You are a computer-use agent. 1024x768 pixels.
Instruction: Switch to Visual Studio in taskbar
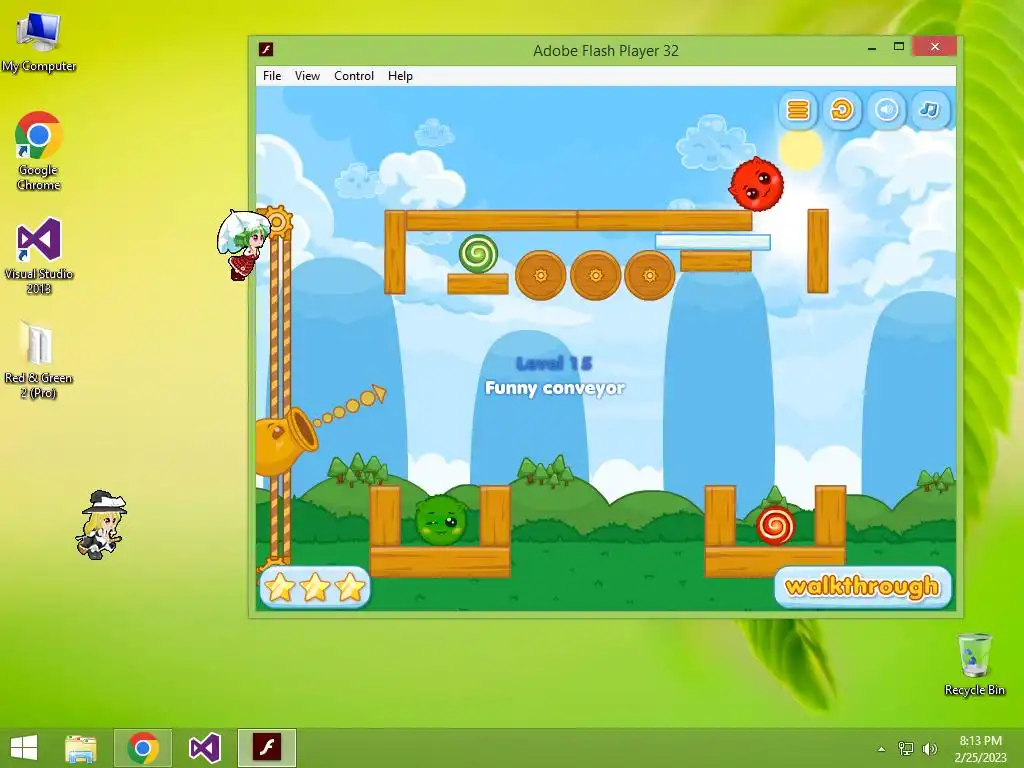point(204,748)
